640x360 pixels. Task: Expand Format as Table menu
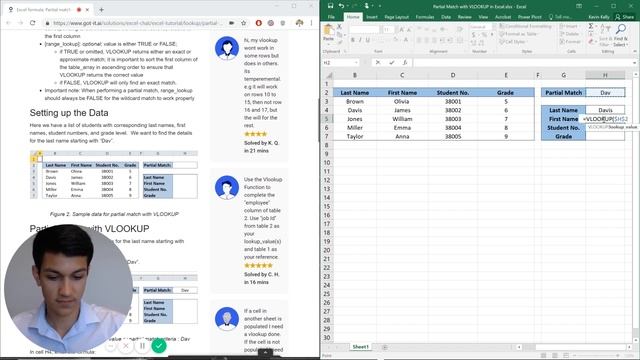[519, 34]
